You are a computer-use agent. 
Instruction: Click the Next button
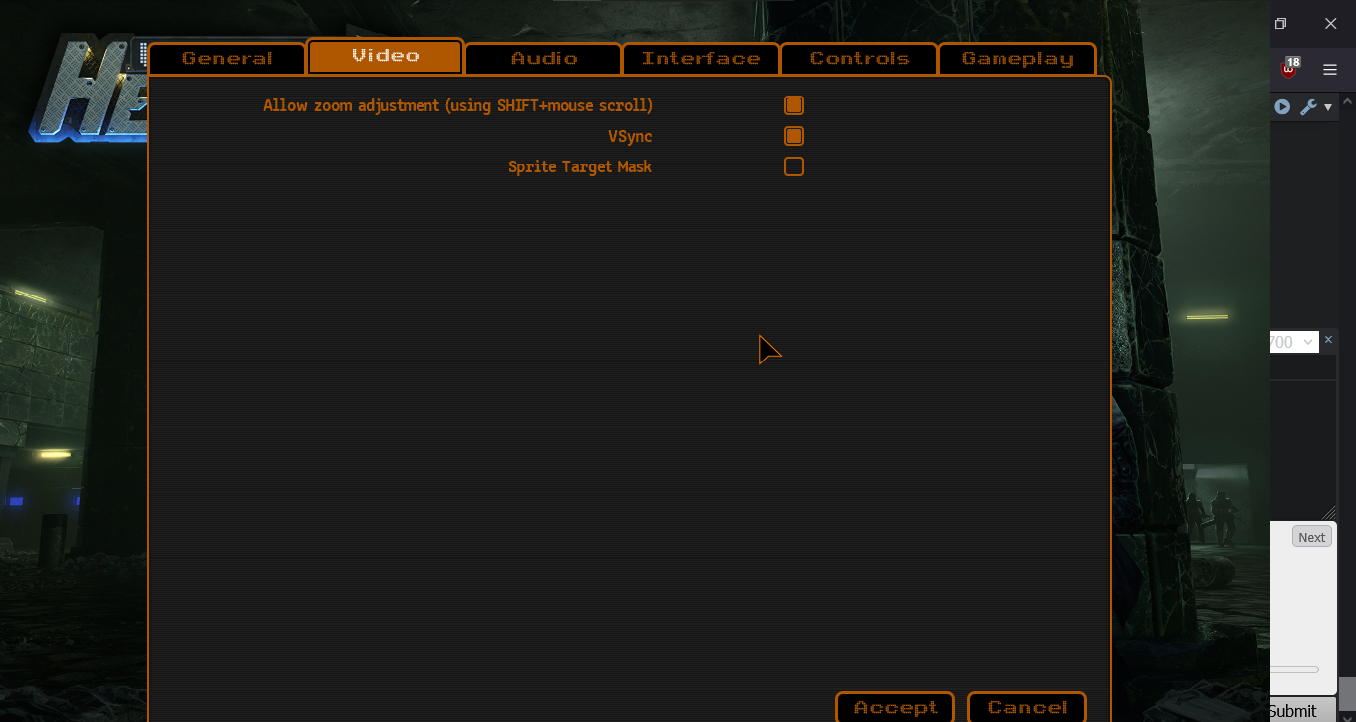coord(1311,537)
